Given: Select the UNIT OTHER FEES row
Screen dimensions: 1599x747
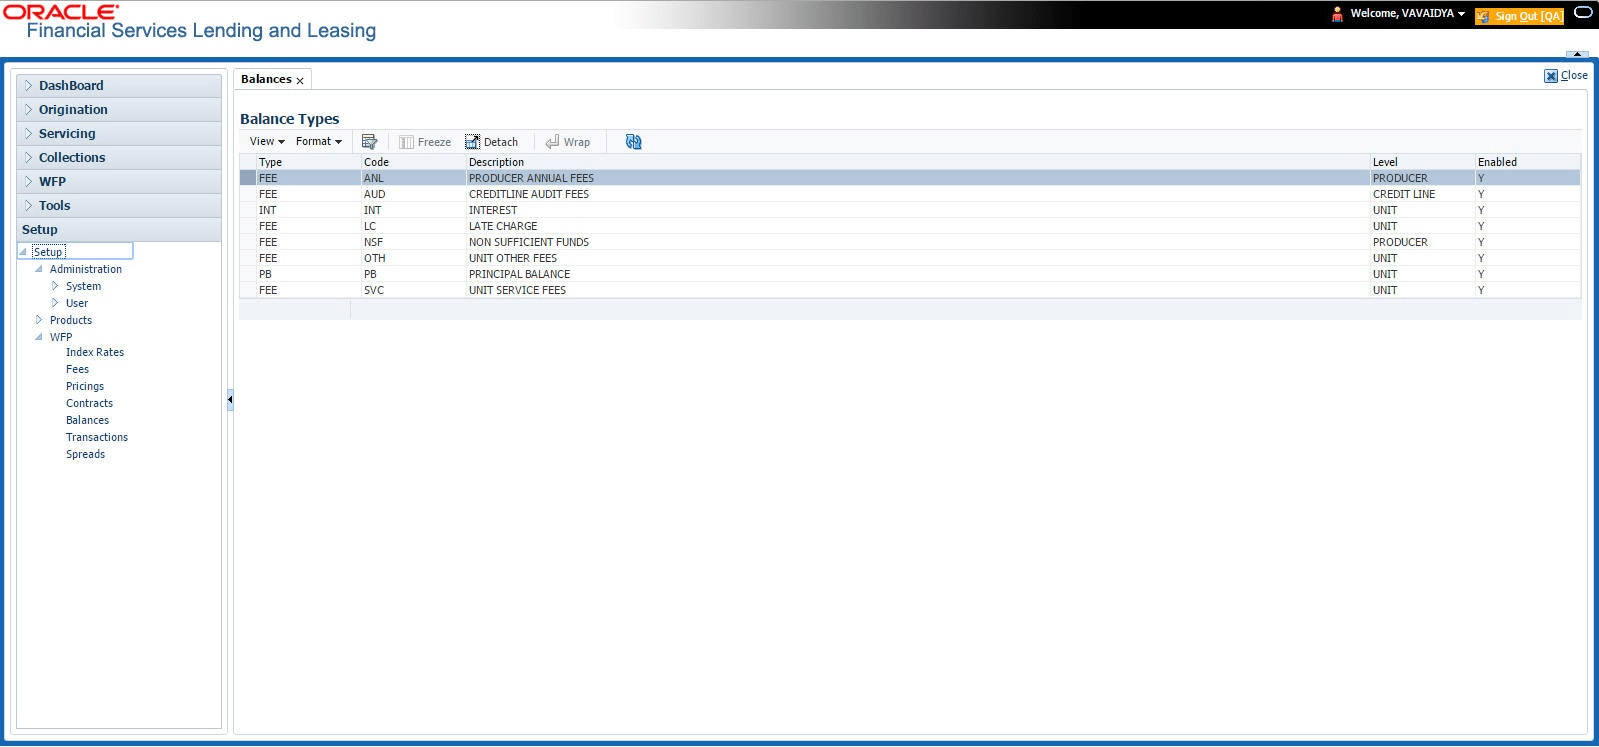Looking at the screenshot, I should click(x=910, y=258).
